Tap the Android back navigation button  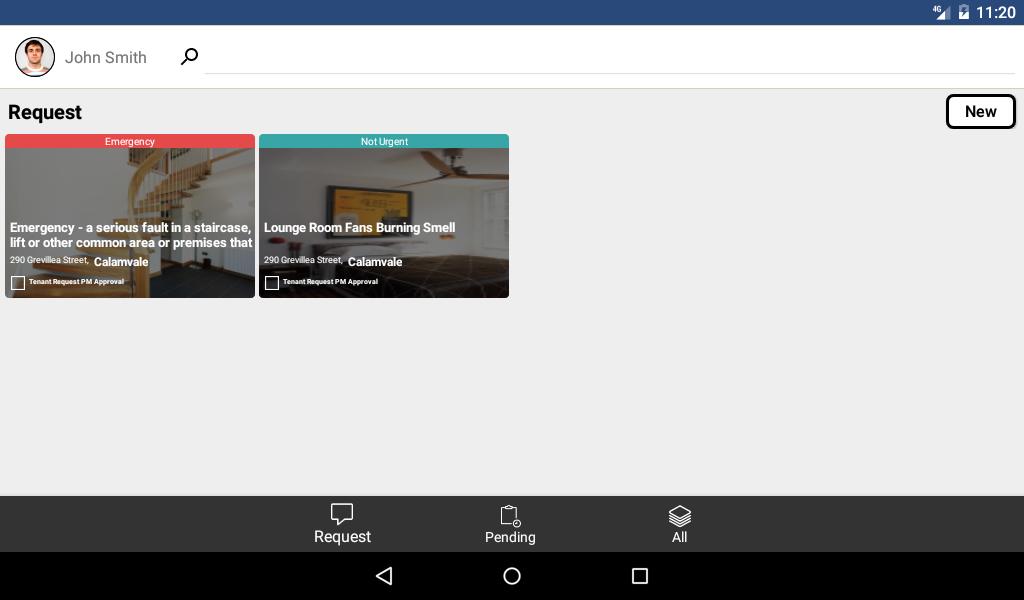384,576
